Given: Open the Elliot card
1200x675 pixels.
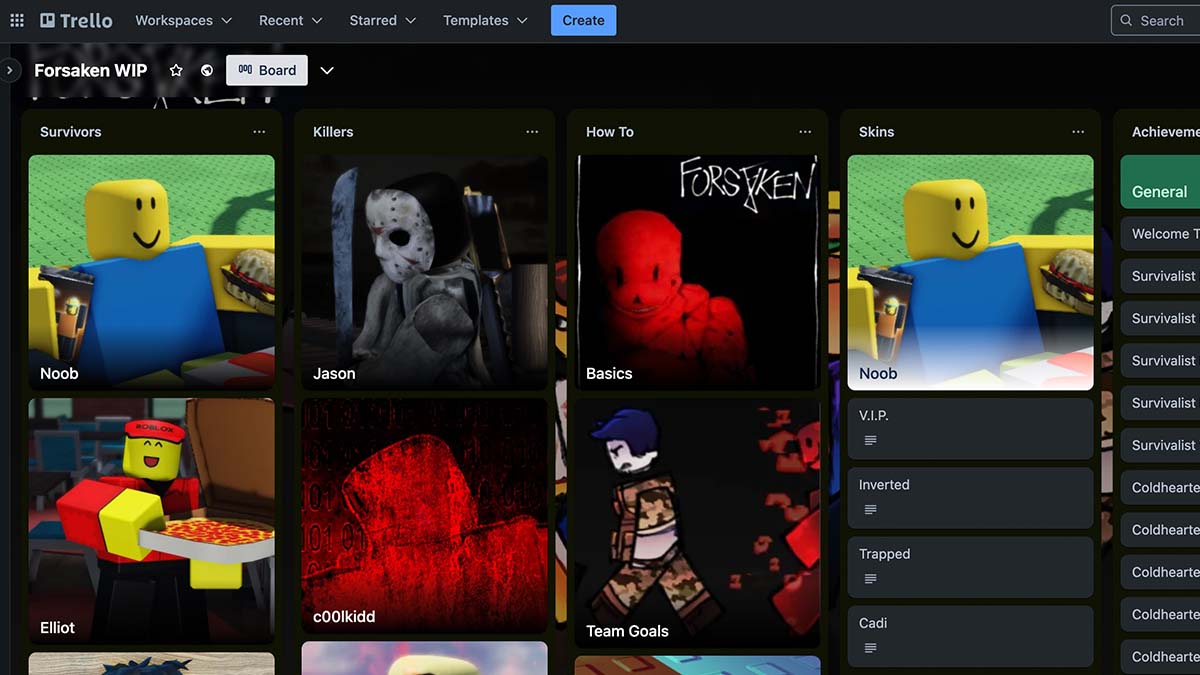Looking at the screenshot, I should coord(152,521).
